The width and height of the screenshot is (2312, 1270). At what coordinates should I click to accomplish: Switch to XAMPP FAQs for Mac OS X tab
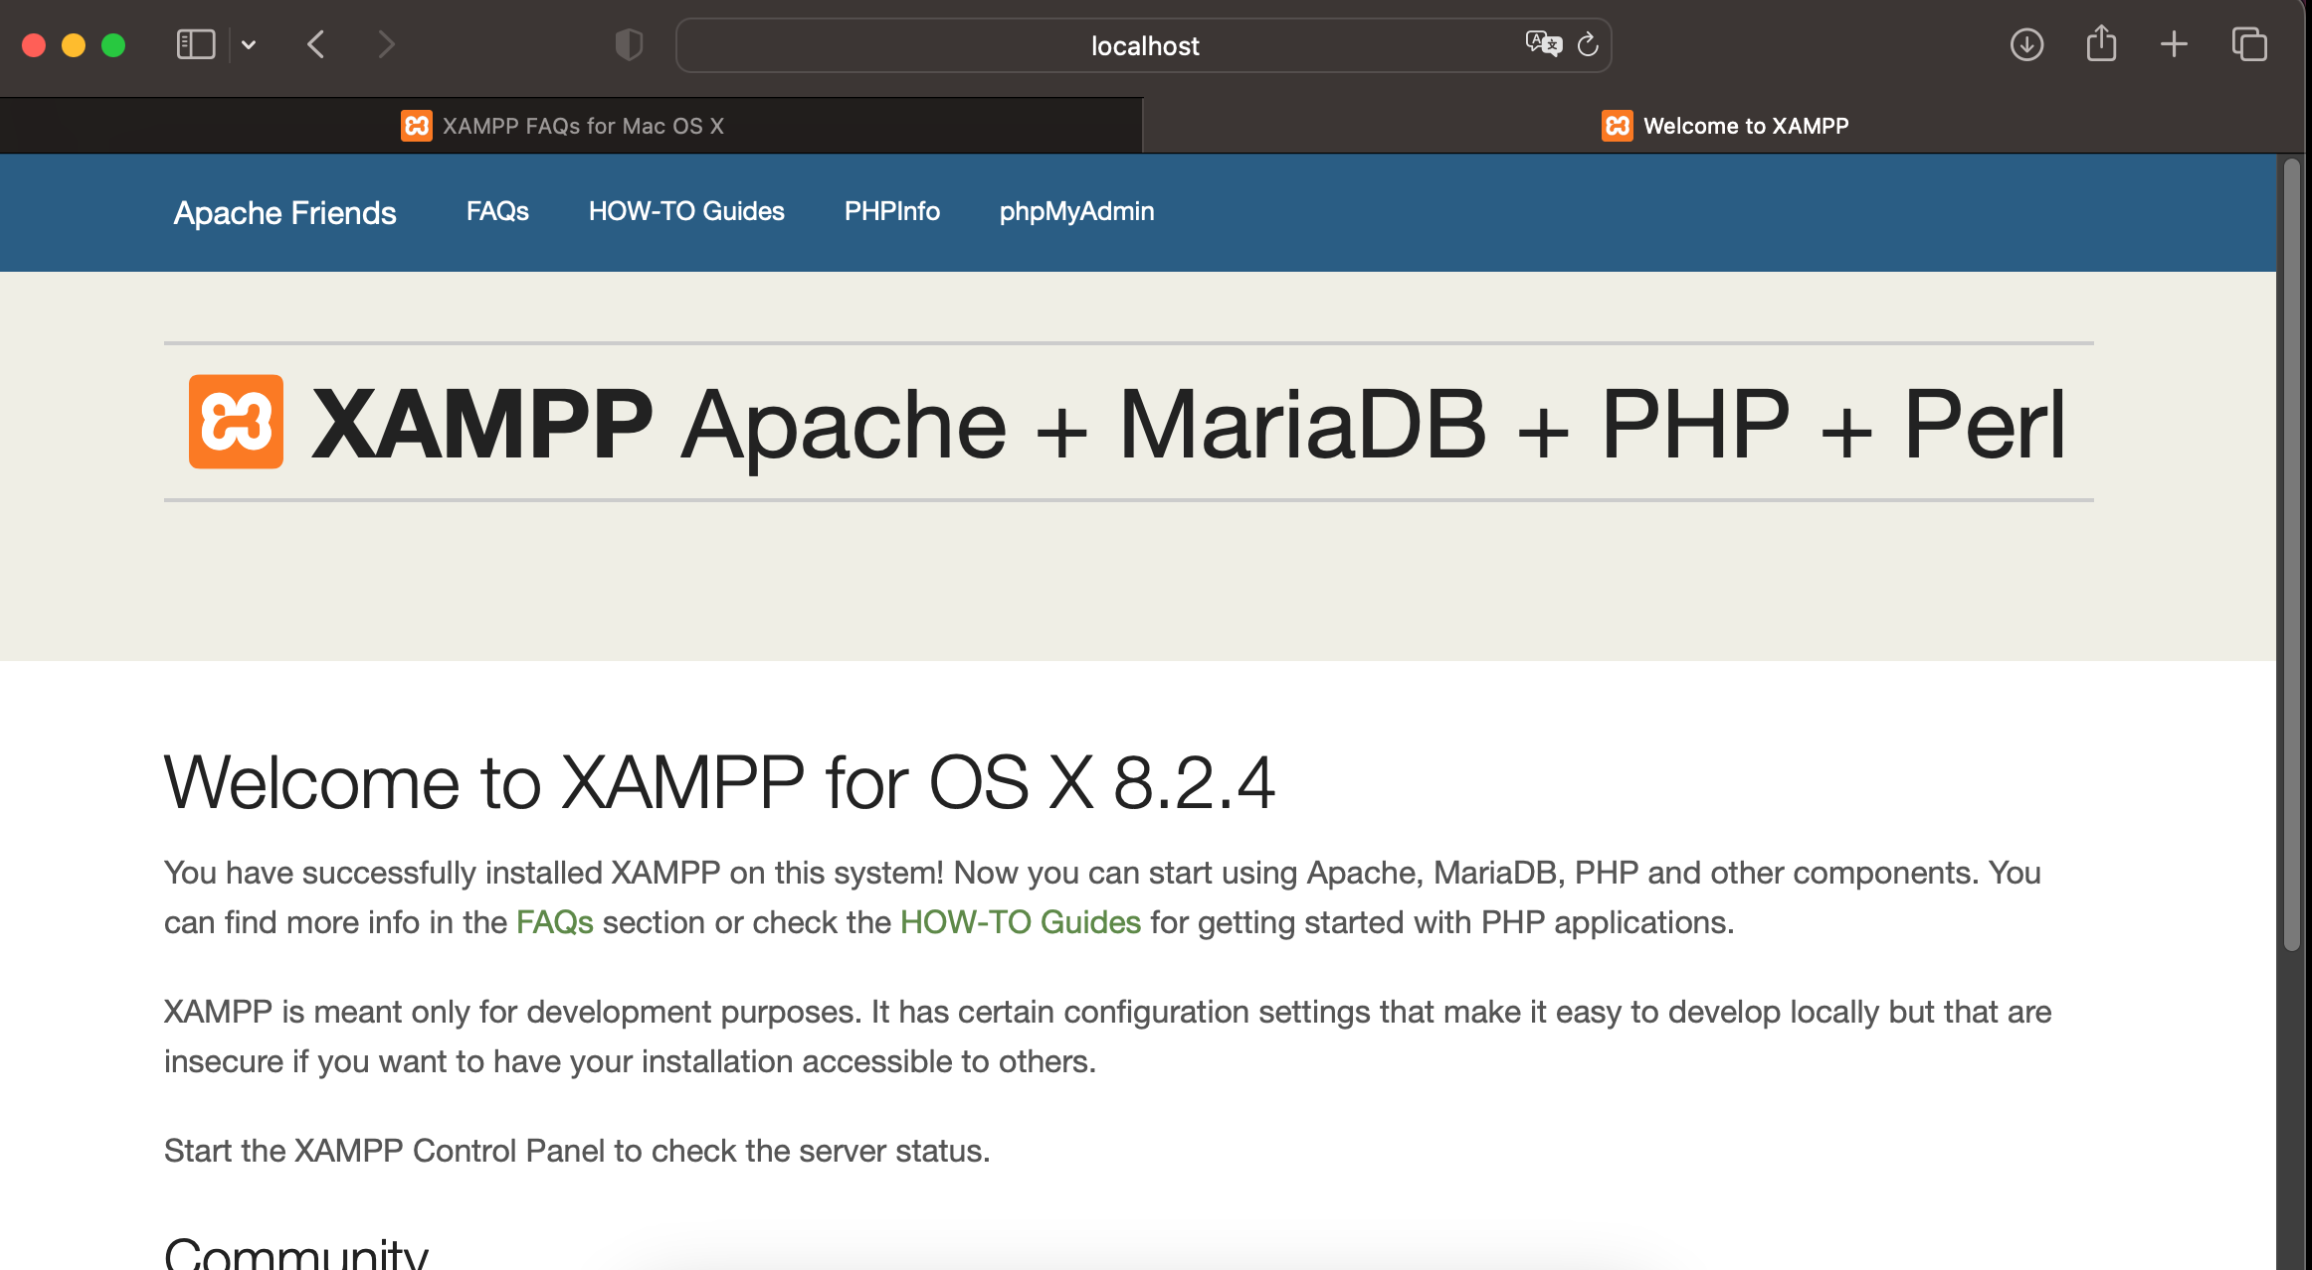(x=570, y=126)
